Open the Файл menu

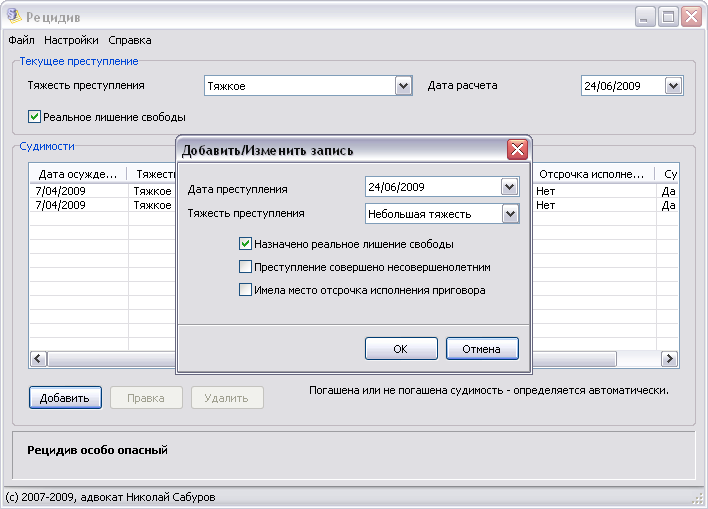click(21, 40)
